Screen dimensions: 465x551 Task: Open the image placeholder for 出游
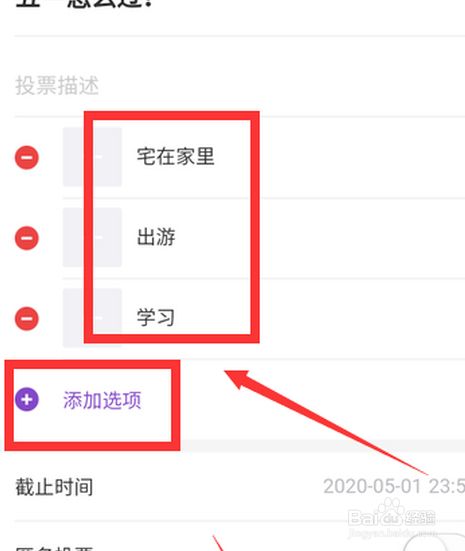92,237
